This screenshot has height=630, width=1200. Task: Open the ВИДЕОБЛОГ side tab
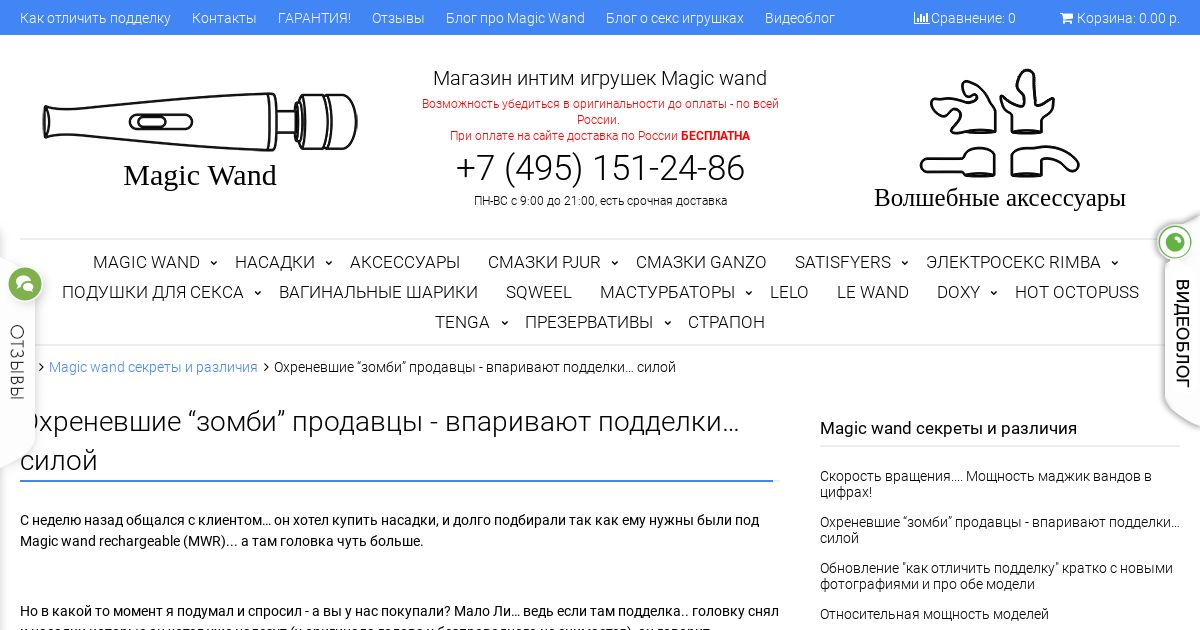[1182, 333]
